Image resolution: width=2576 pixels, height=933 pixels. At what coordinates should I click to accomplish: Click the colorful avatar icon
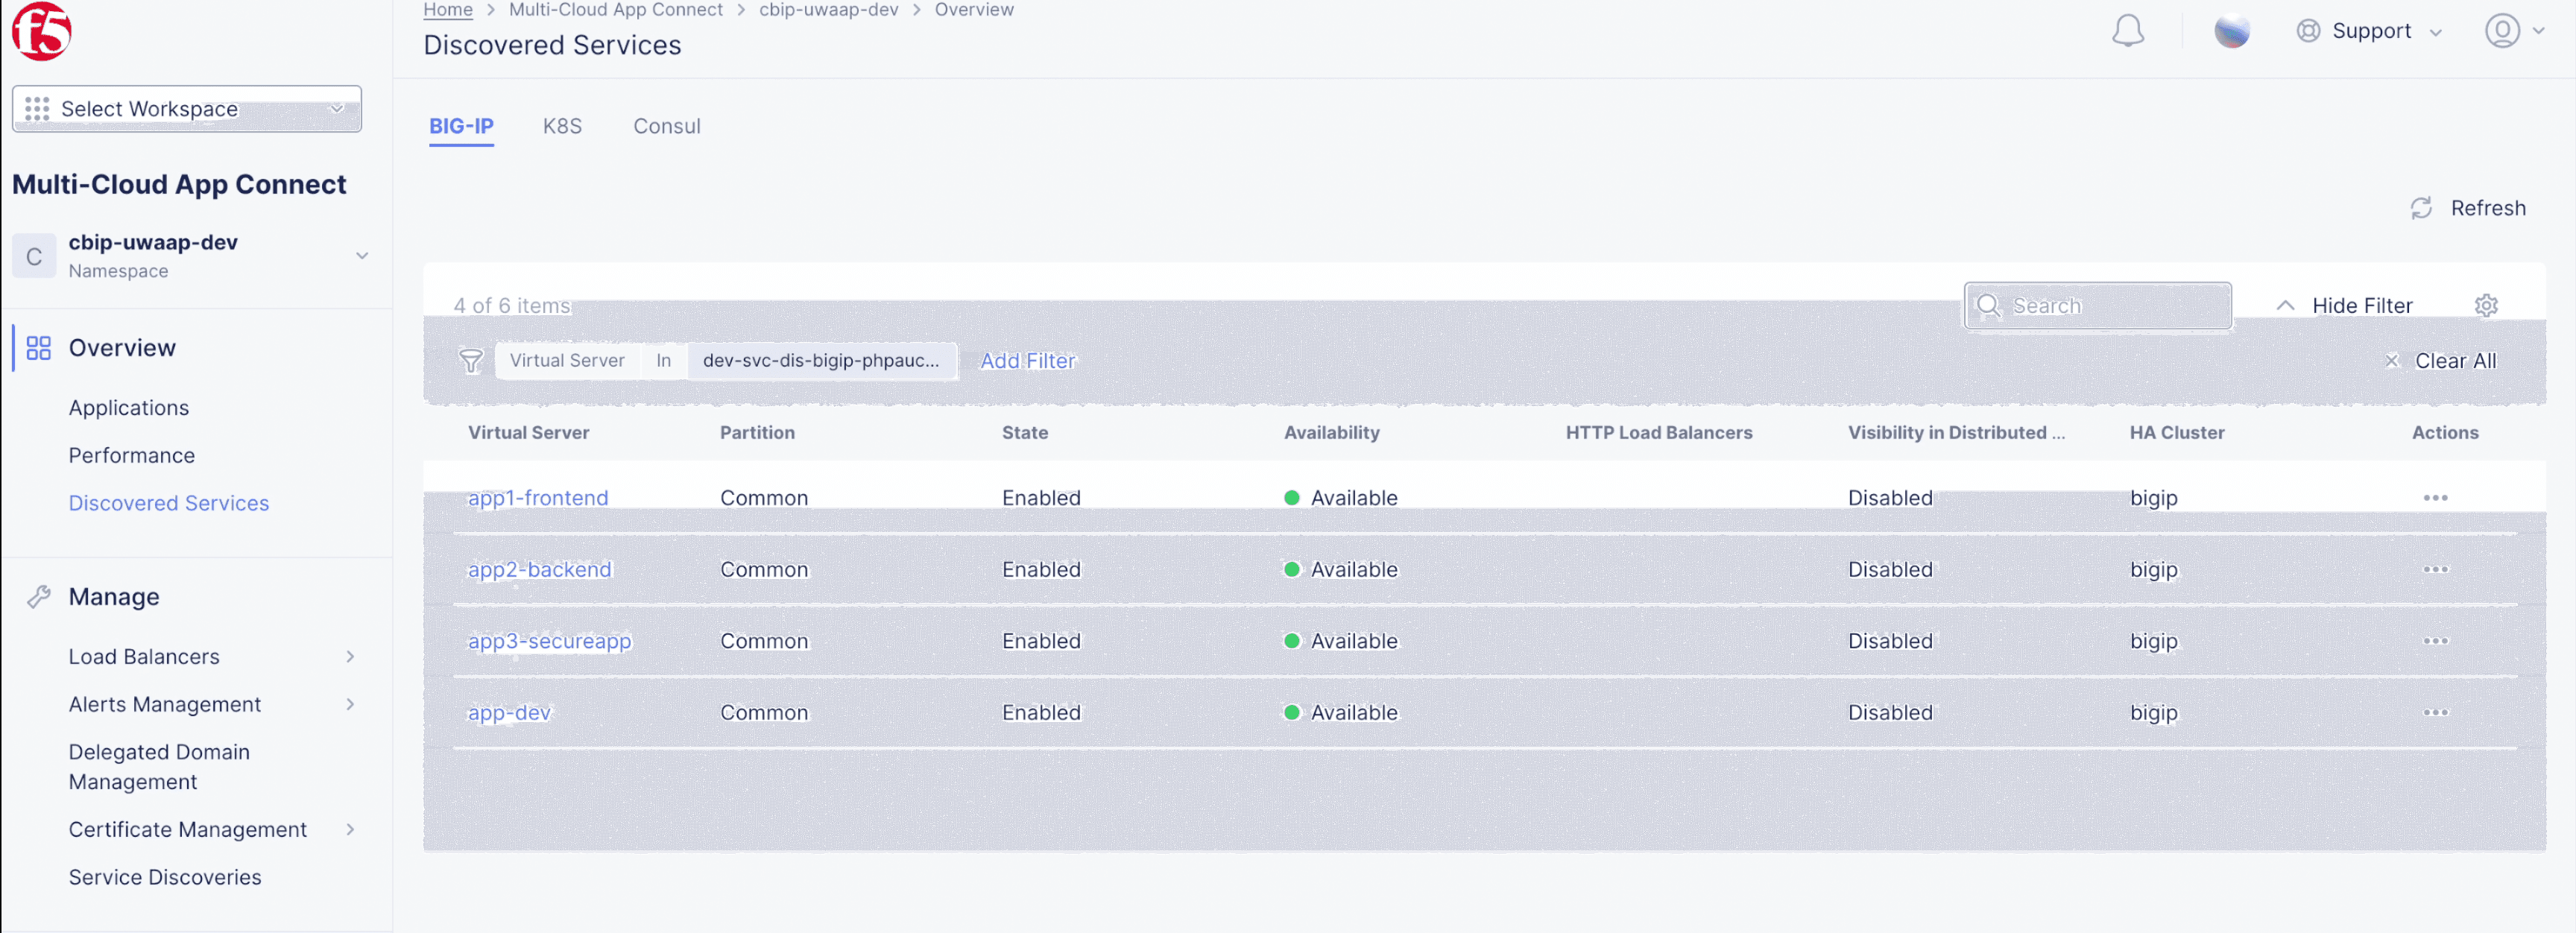pos(2231,31)
